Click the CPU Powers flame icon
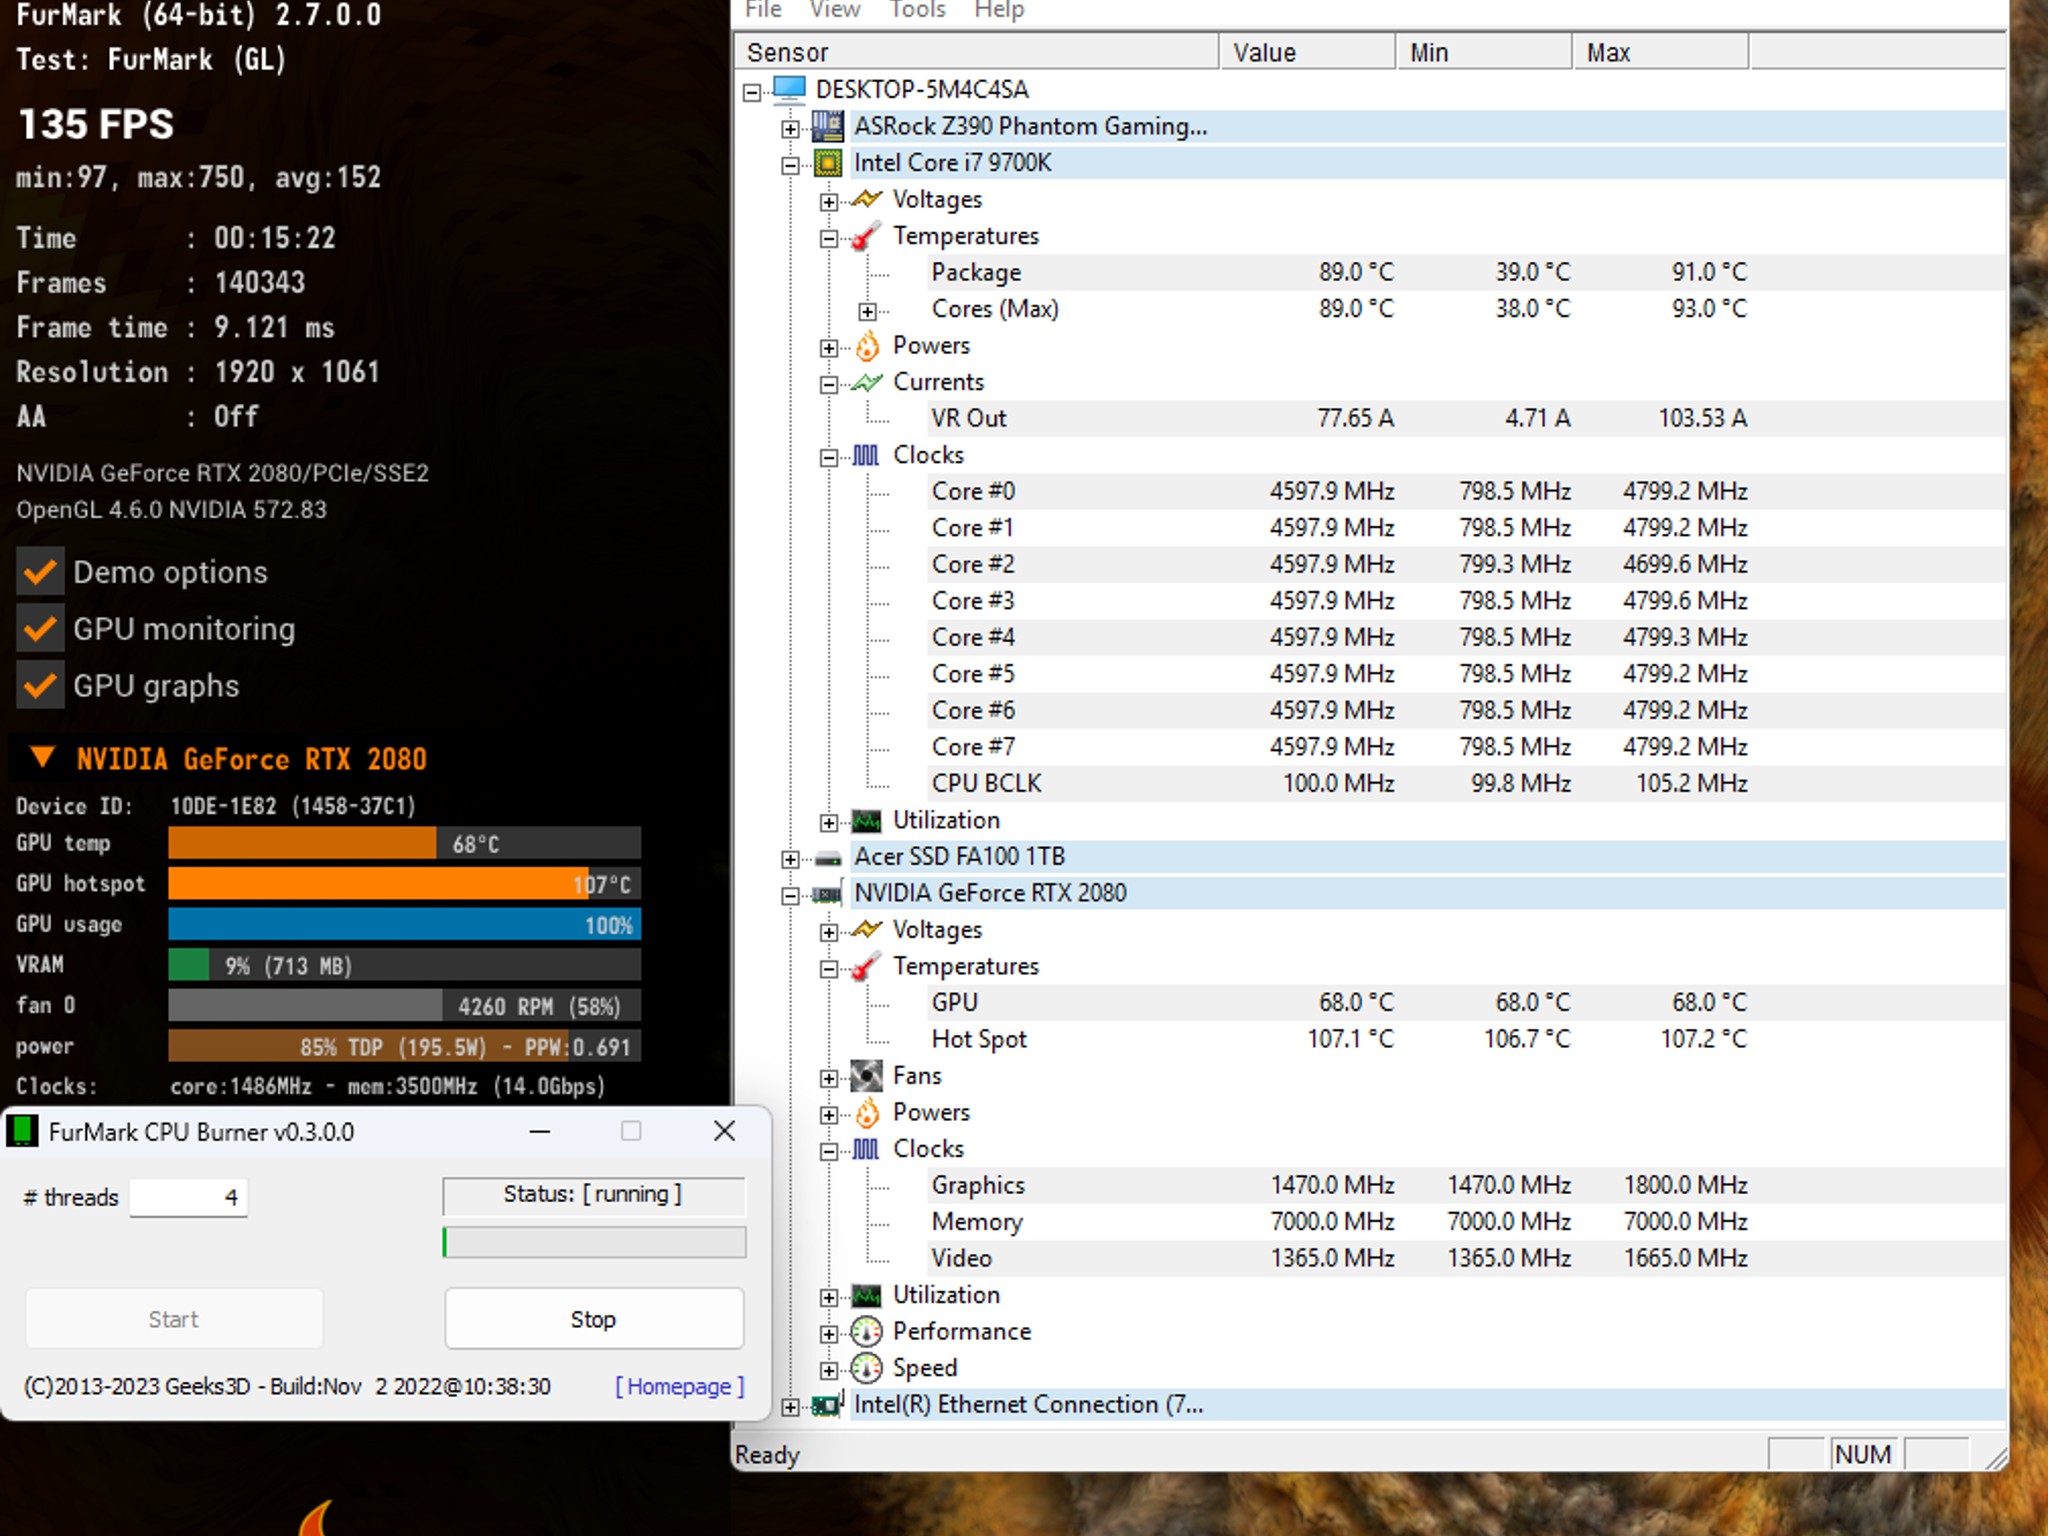Screen dimensions: 2048x1536 coord(866,346)
